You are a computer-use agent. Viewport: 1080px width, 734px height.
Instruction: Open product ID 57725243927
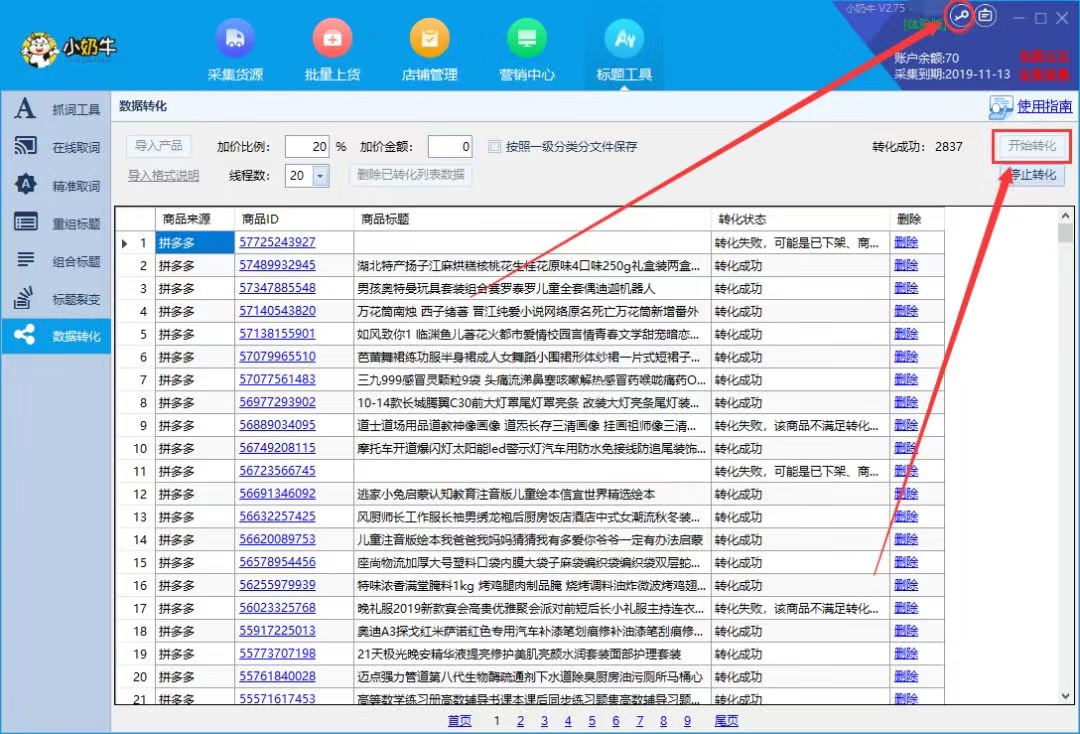(x=277, y=242)
